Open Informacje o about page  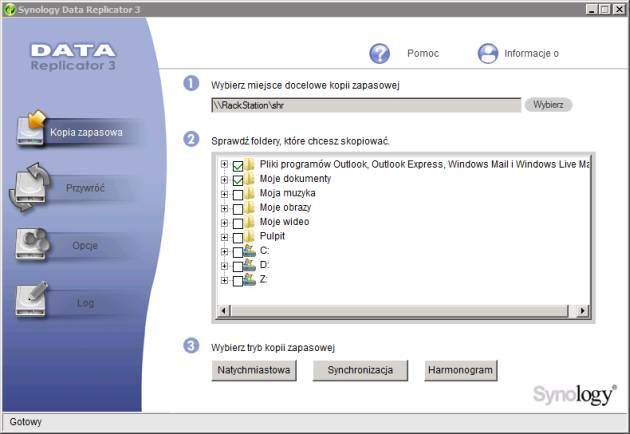(531, 53)
